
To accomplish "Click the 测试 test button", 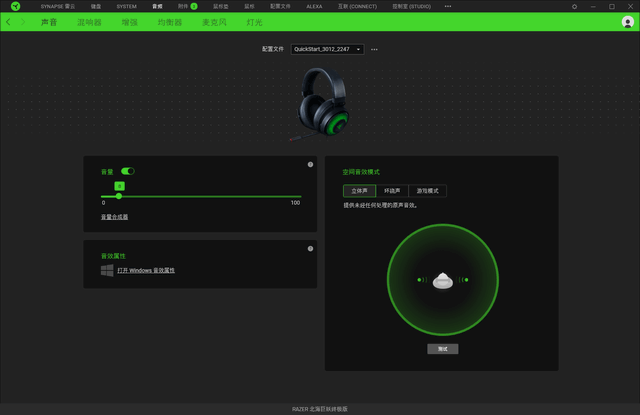I will [x=442, y=349].
